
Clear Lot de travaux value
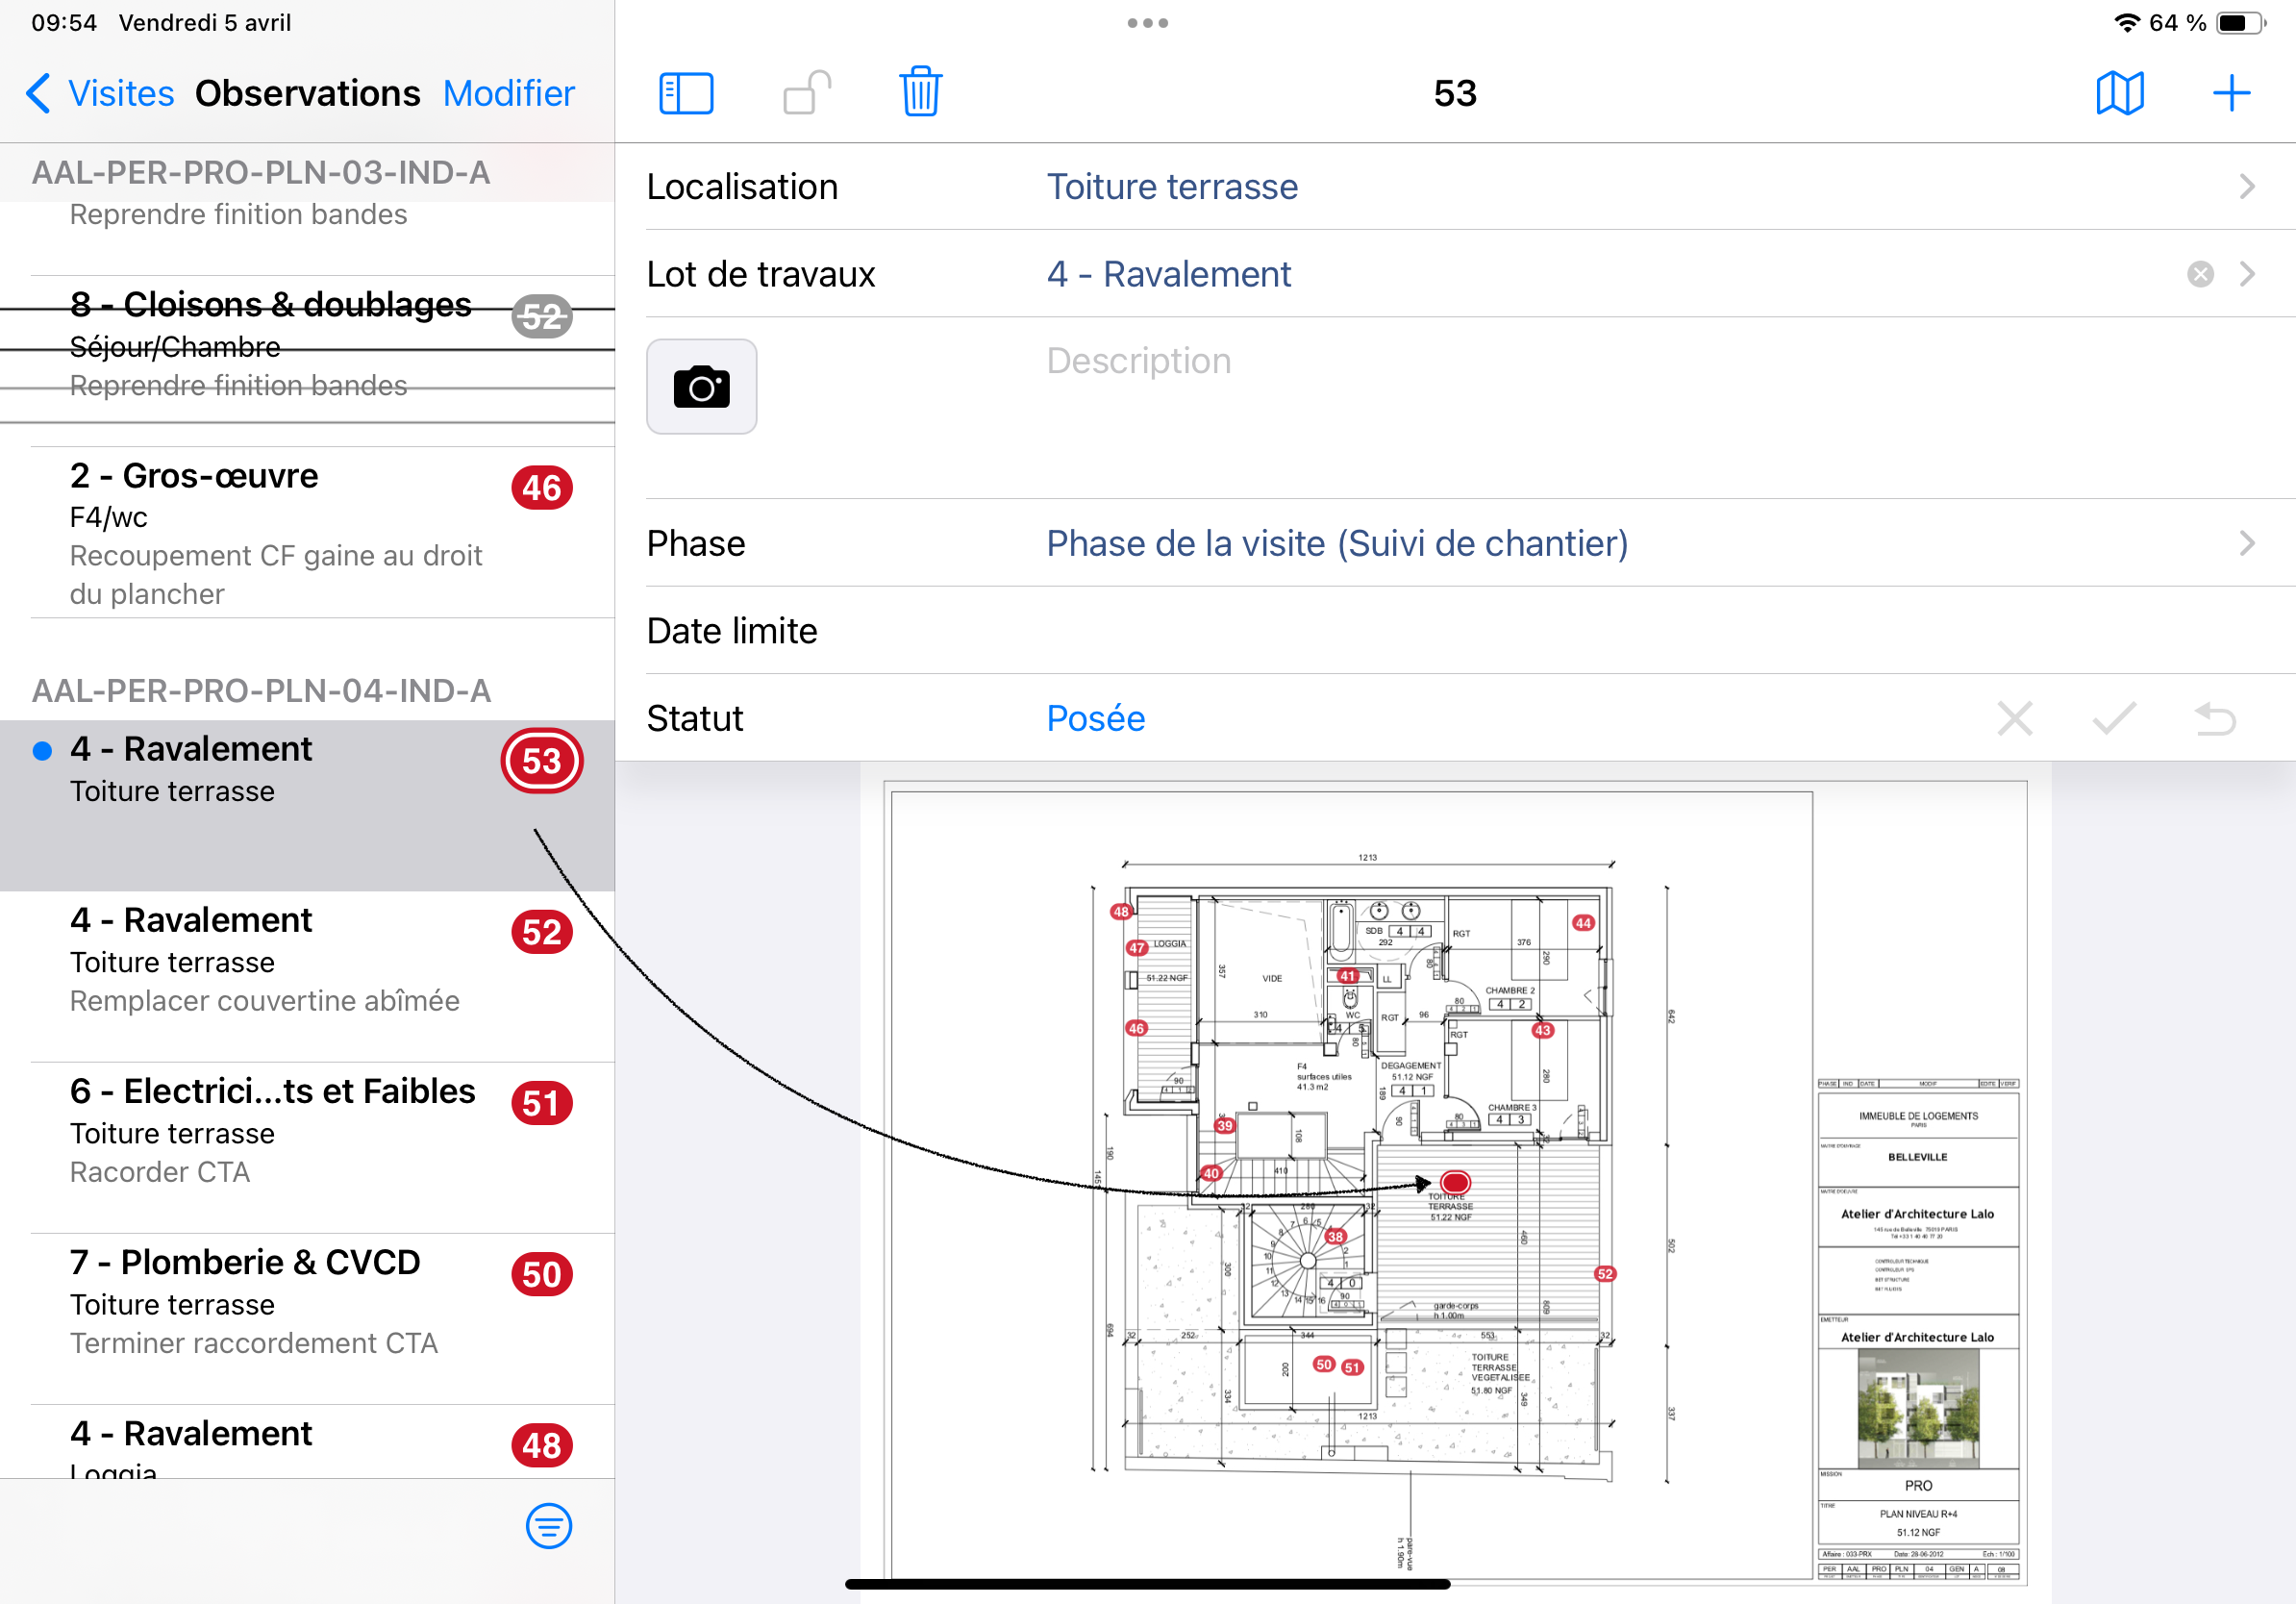[2200, 274]
